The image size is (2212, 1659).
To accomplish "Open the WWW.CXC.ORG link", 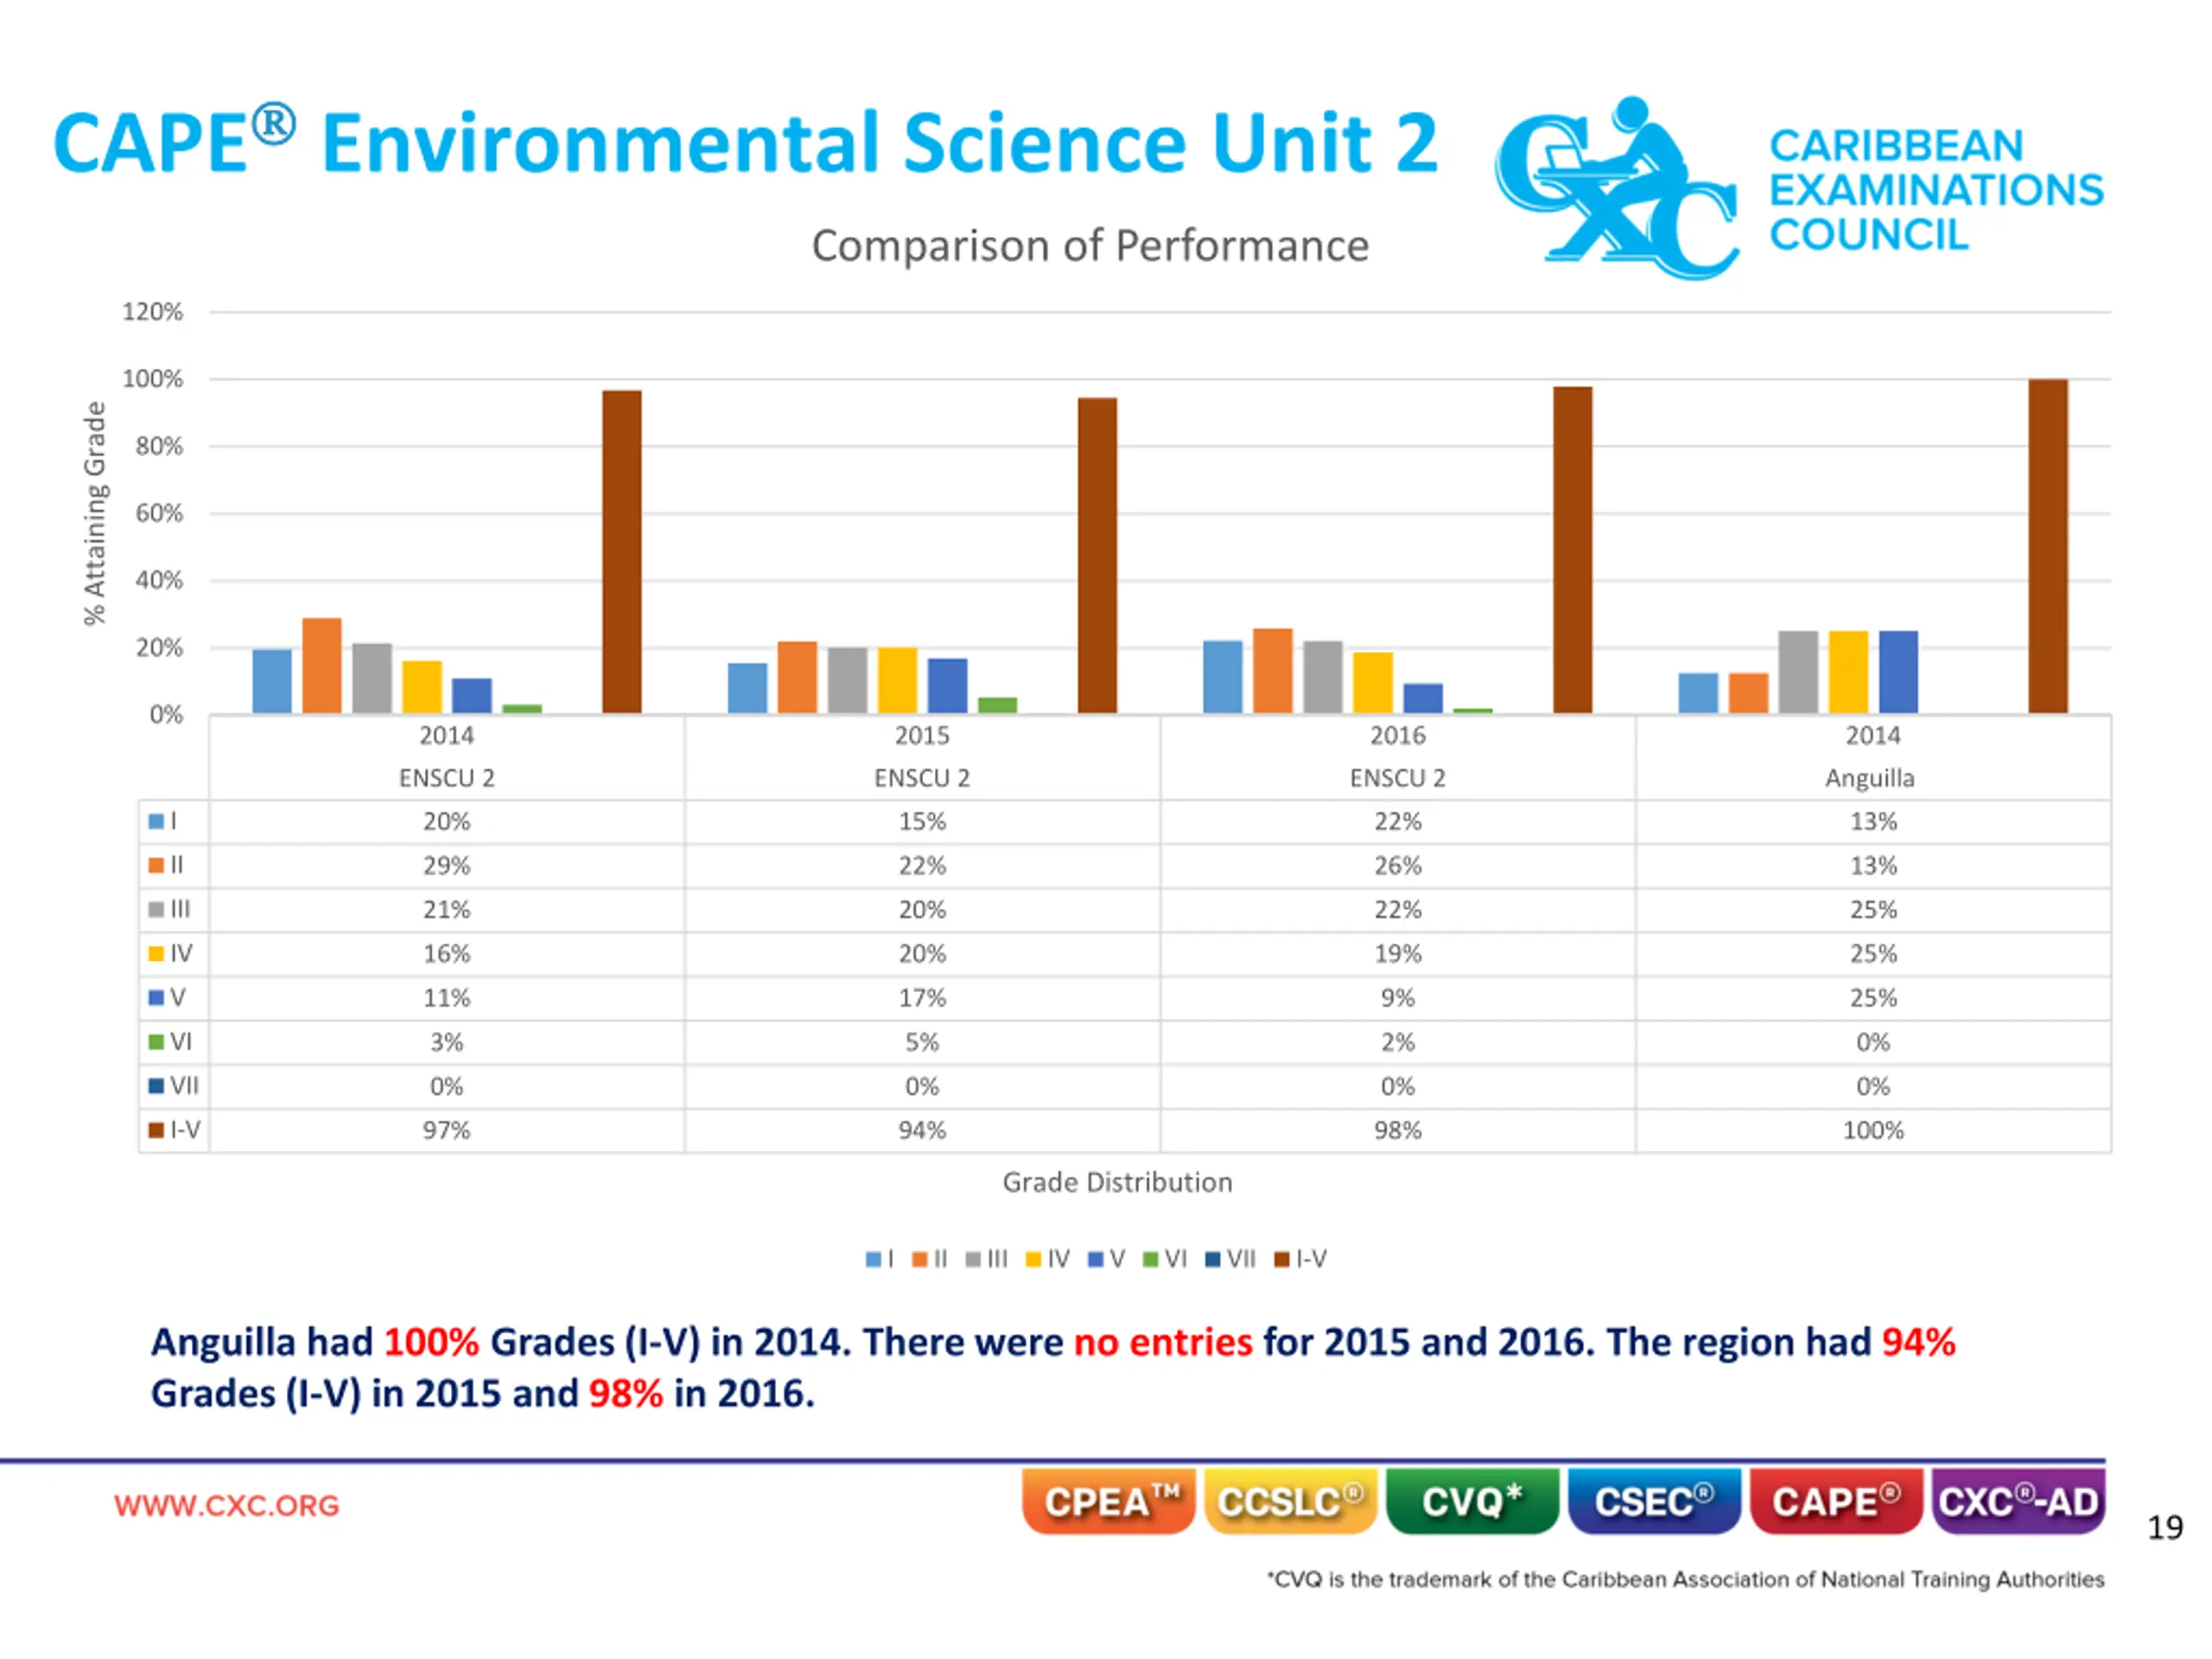I will pyautogui.click(x=227, y=1505).
